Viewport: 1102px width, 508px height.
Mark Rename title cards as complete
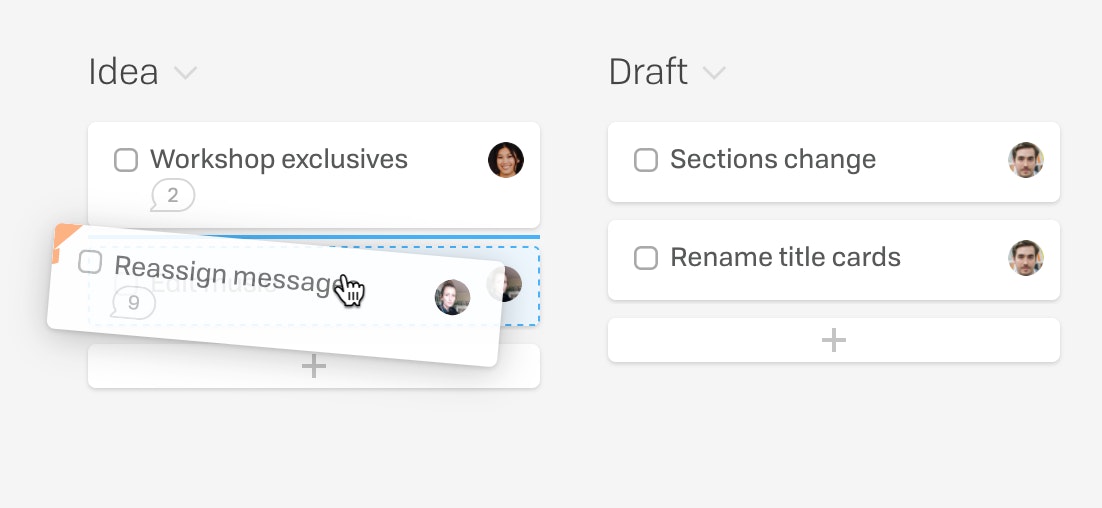[646, 258]
